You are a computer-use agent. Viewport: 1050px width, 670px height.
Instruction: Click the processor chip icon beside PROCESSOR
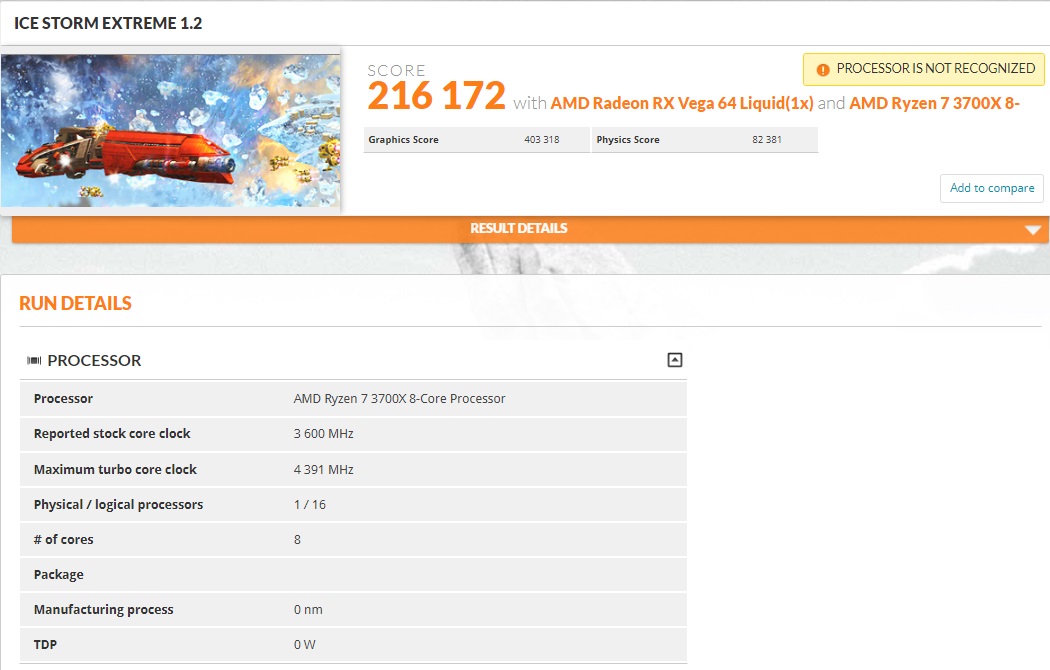(34, 361)
